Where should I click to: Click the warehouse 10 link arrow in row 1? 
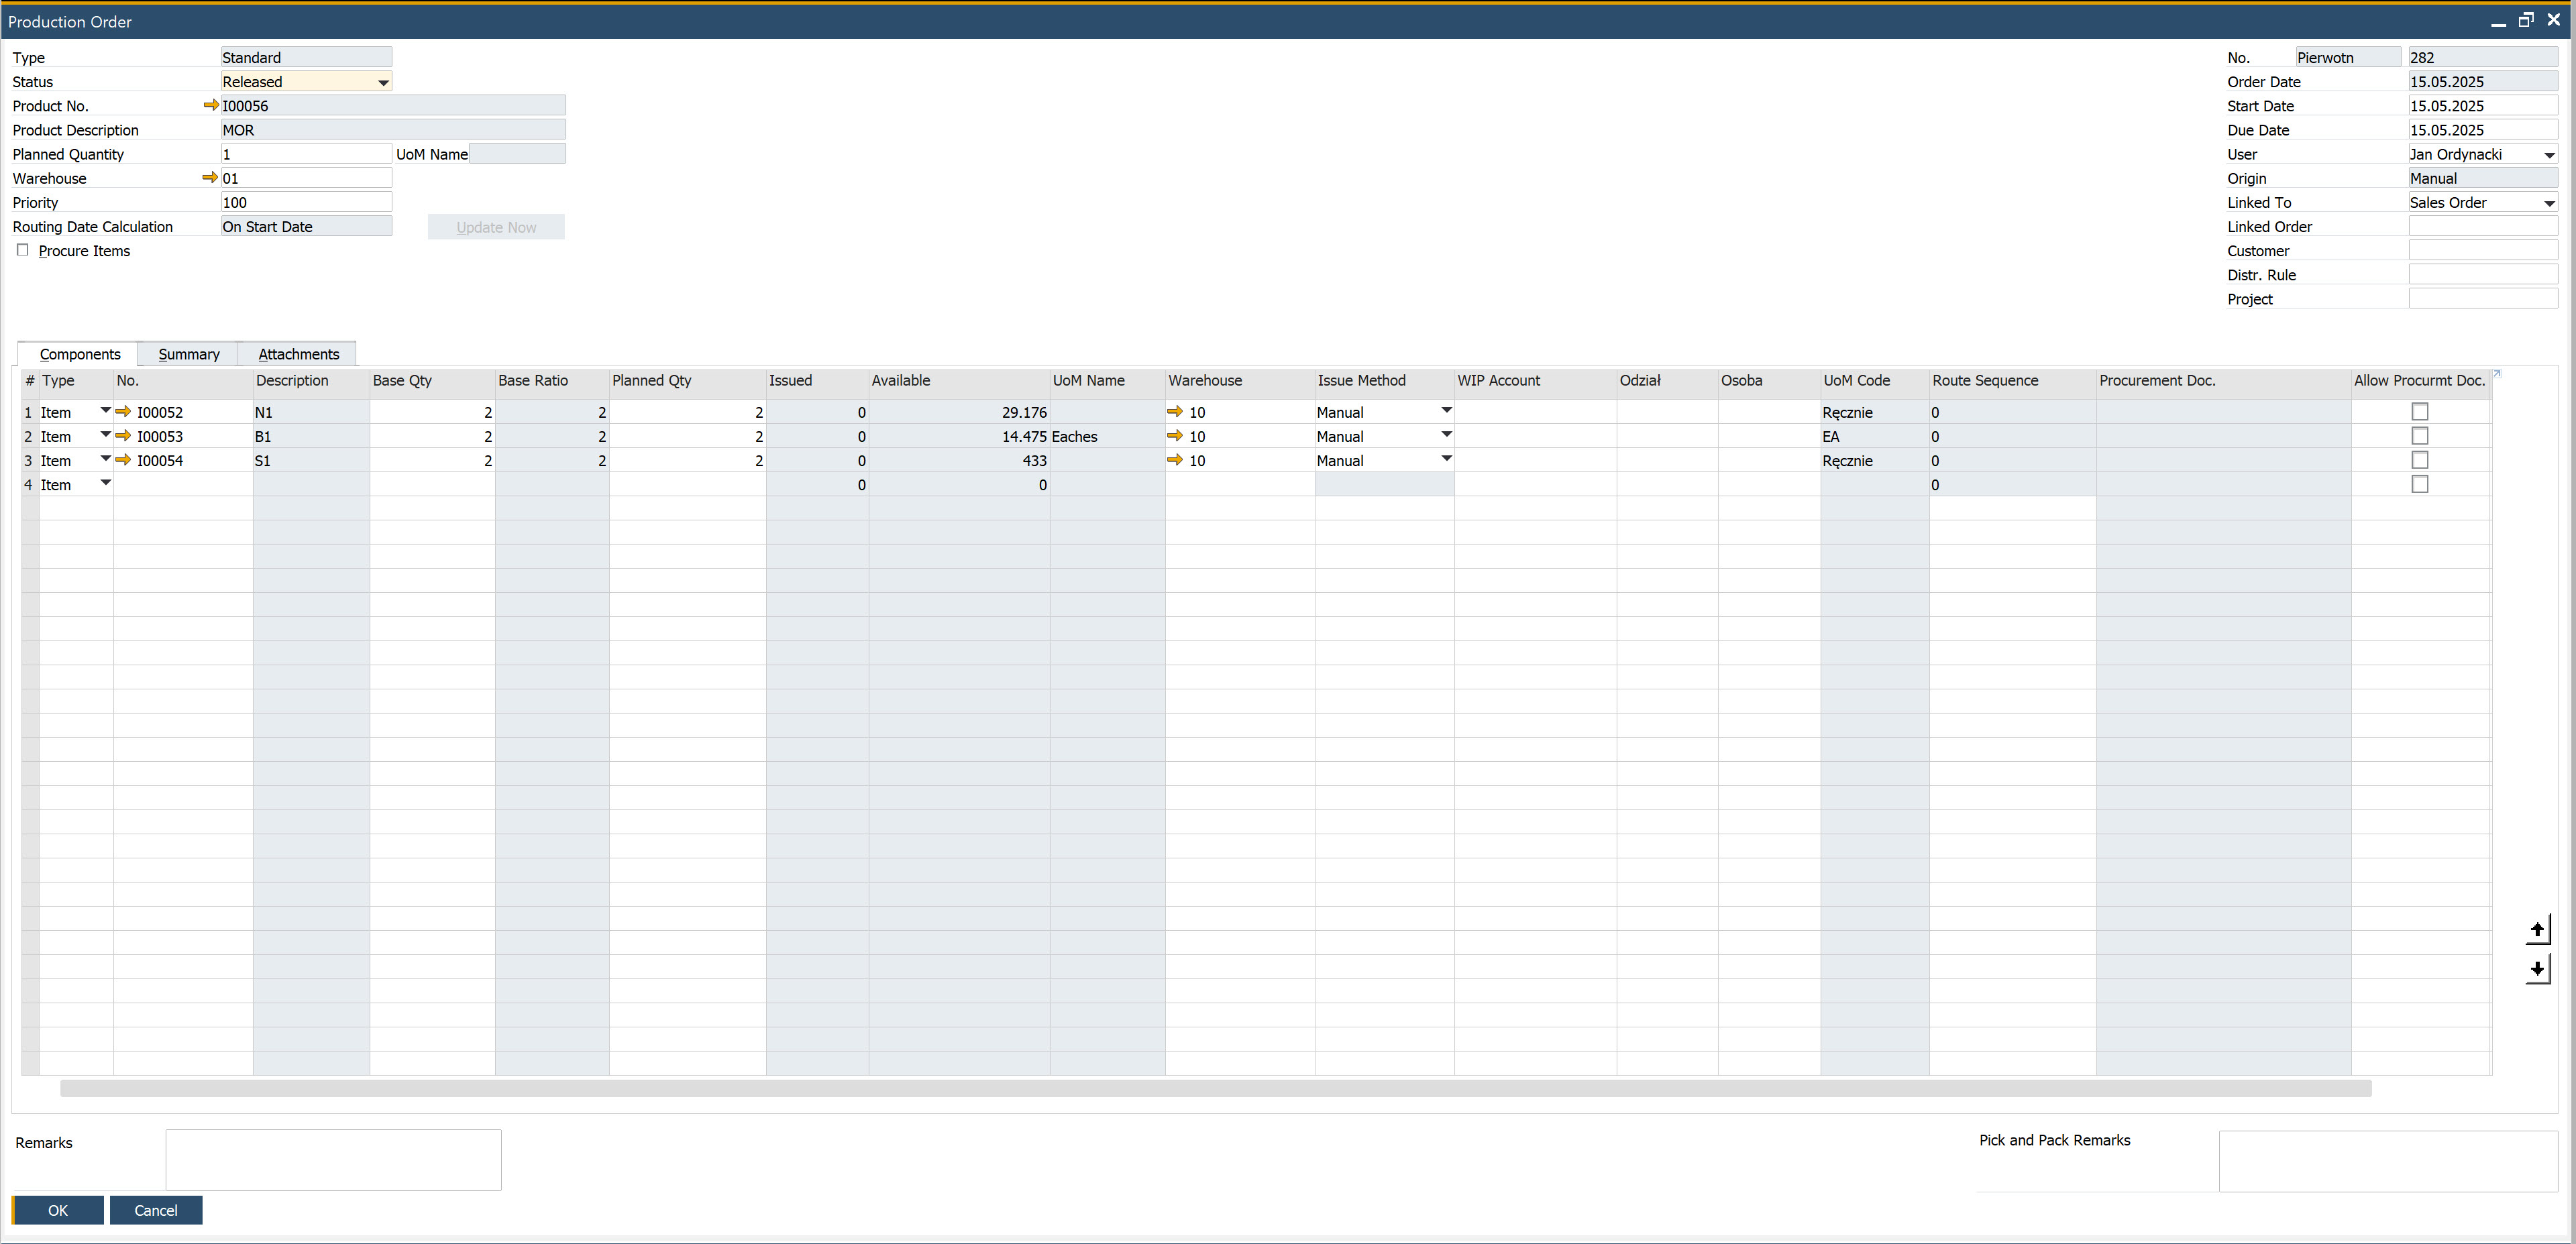point(1175,411)
